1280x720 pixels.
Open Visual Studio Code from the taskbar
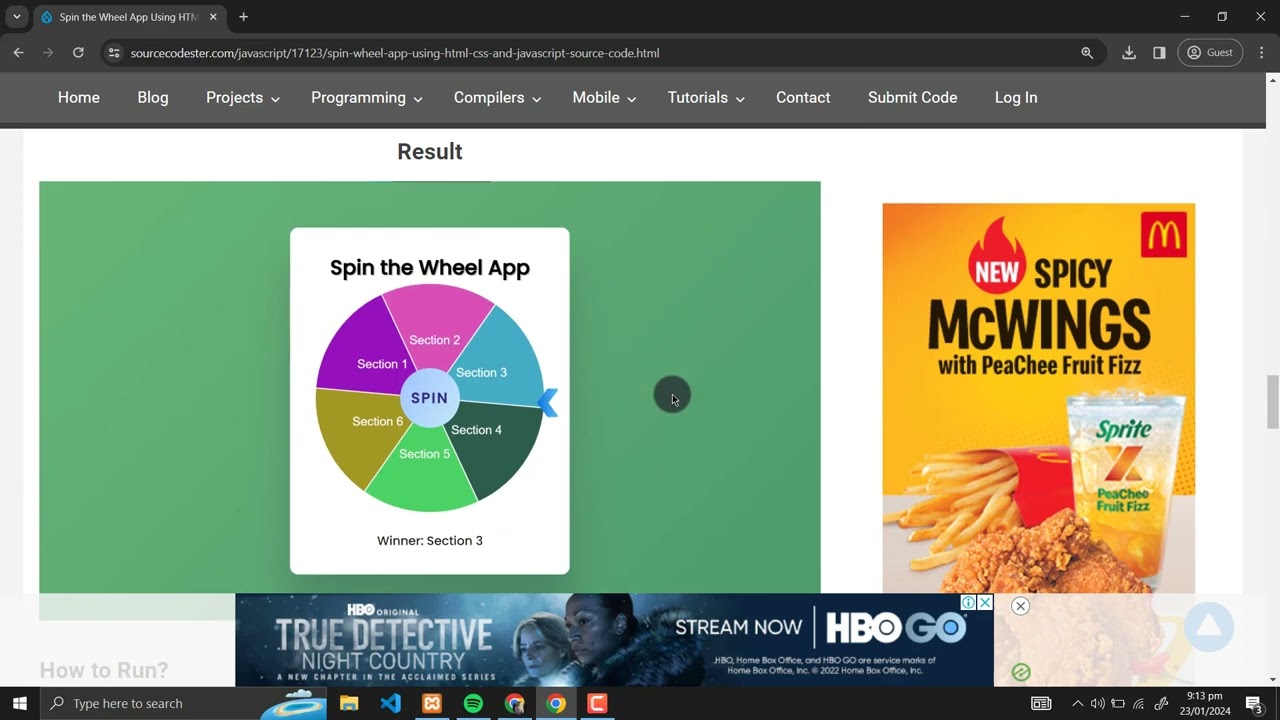click(391, 703)
